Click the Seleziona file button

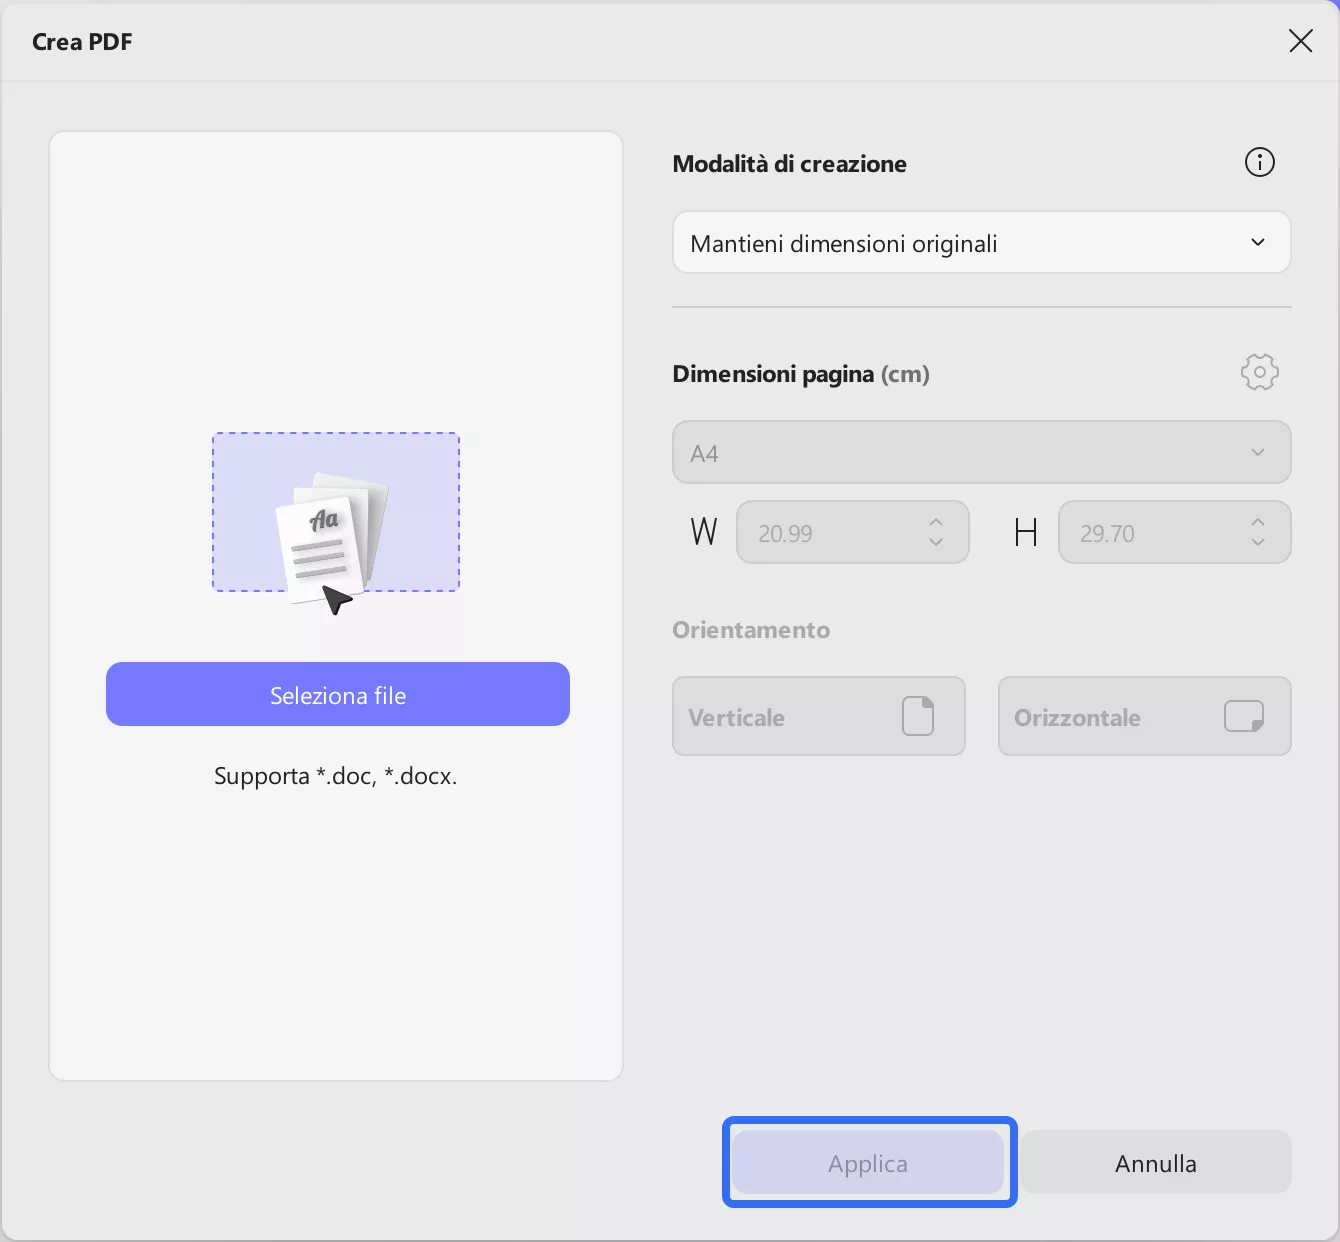[x=337, y=694]
